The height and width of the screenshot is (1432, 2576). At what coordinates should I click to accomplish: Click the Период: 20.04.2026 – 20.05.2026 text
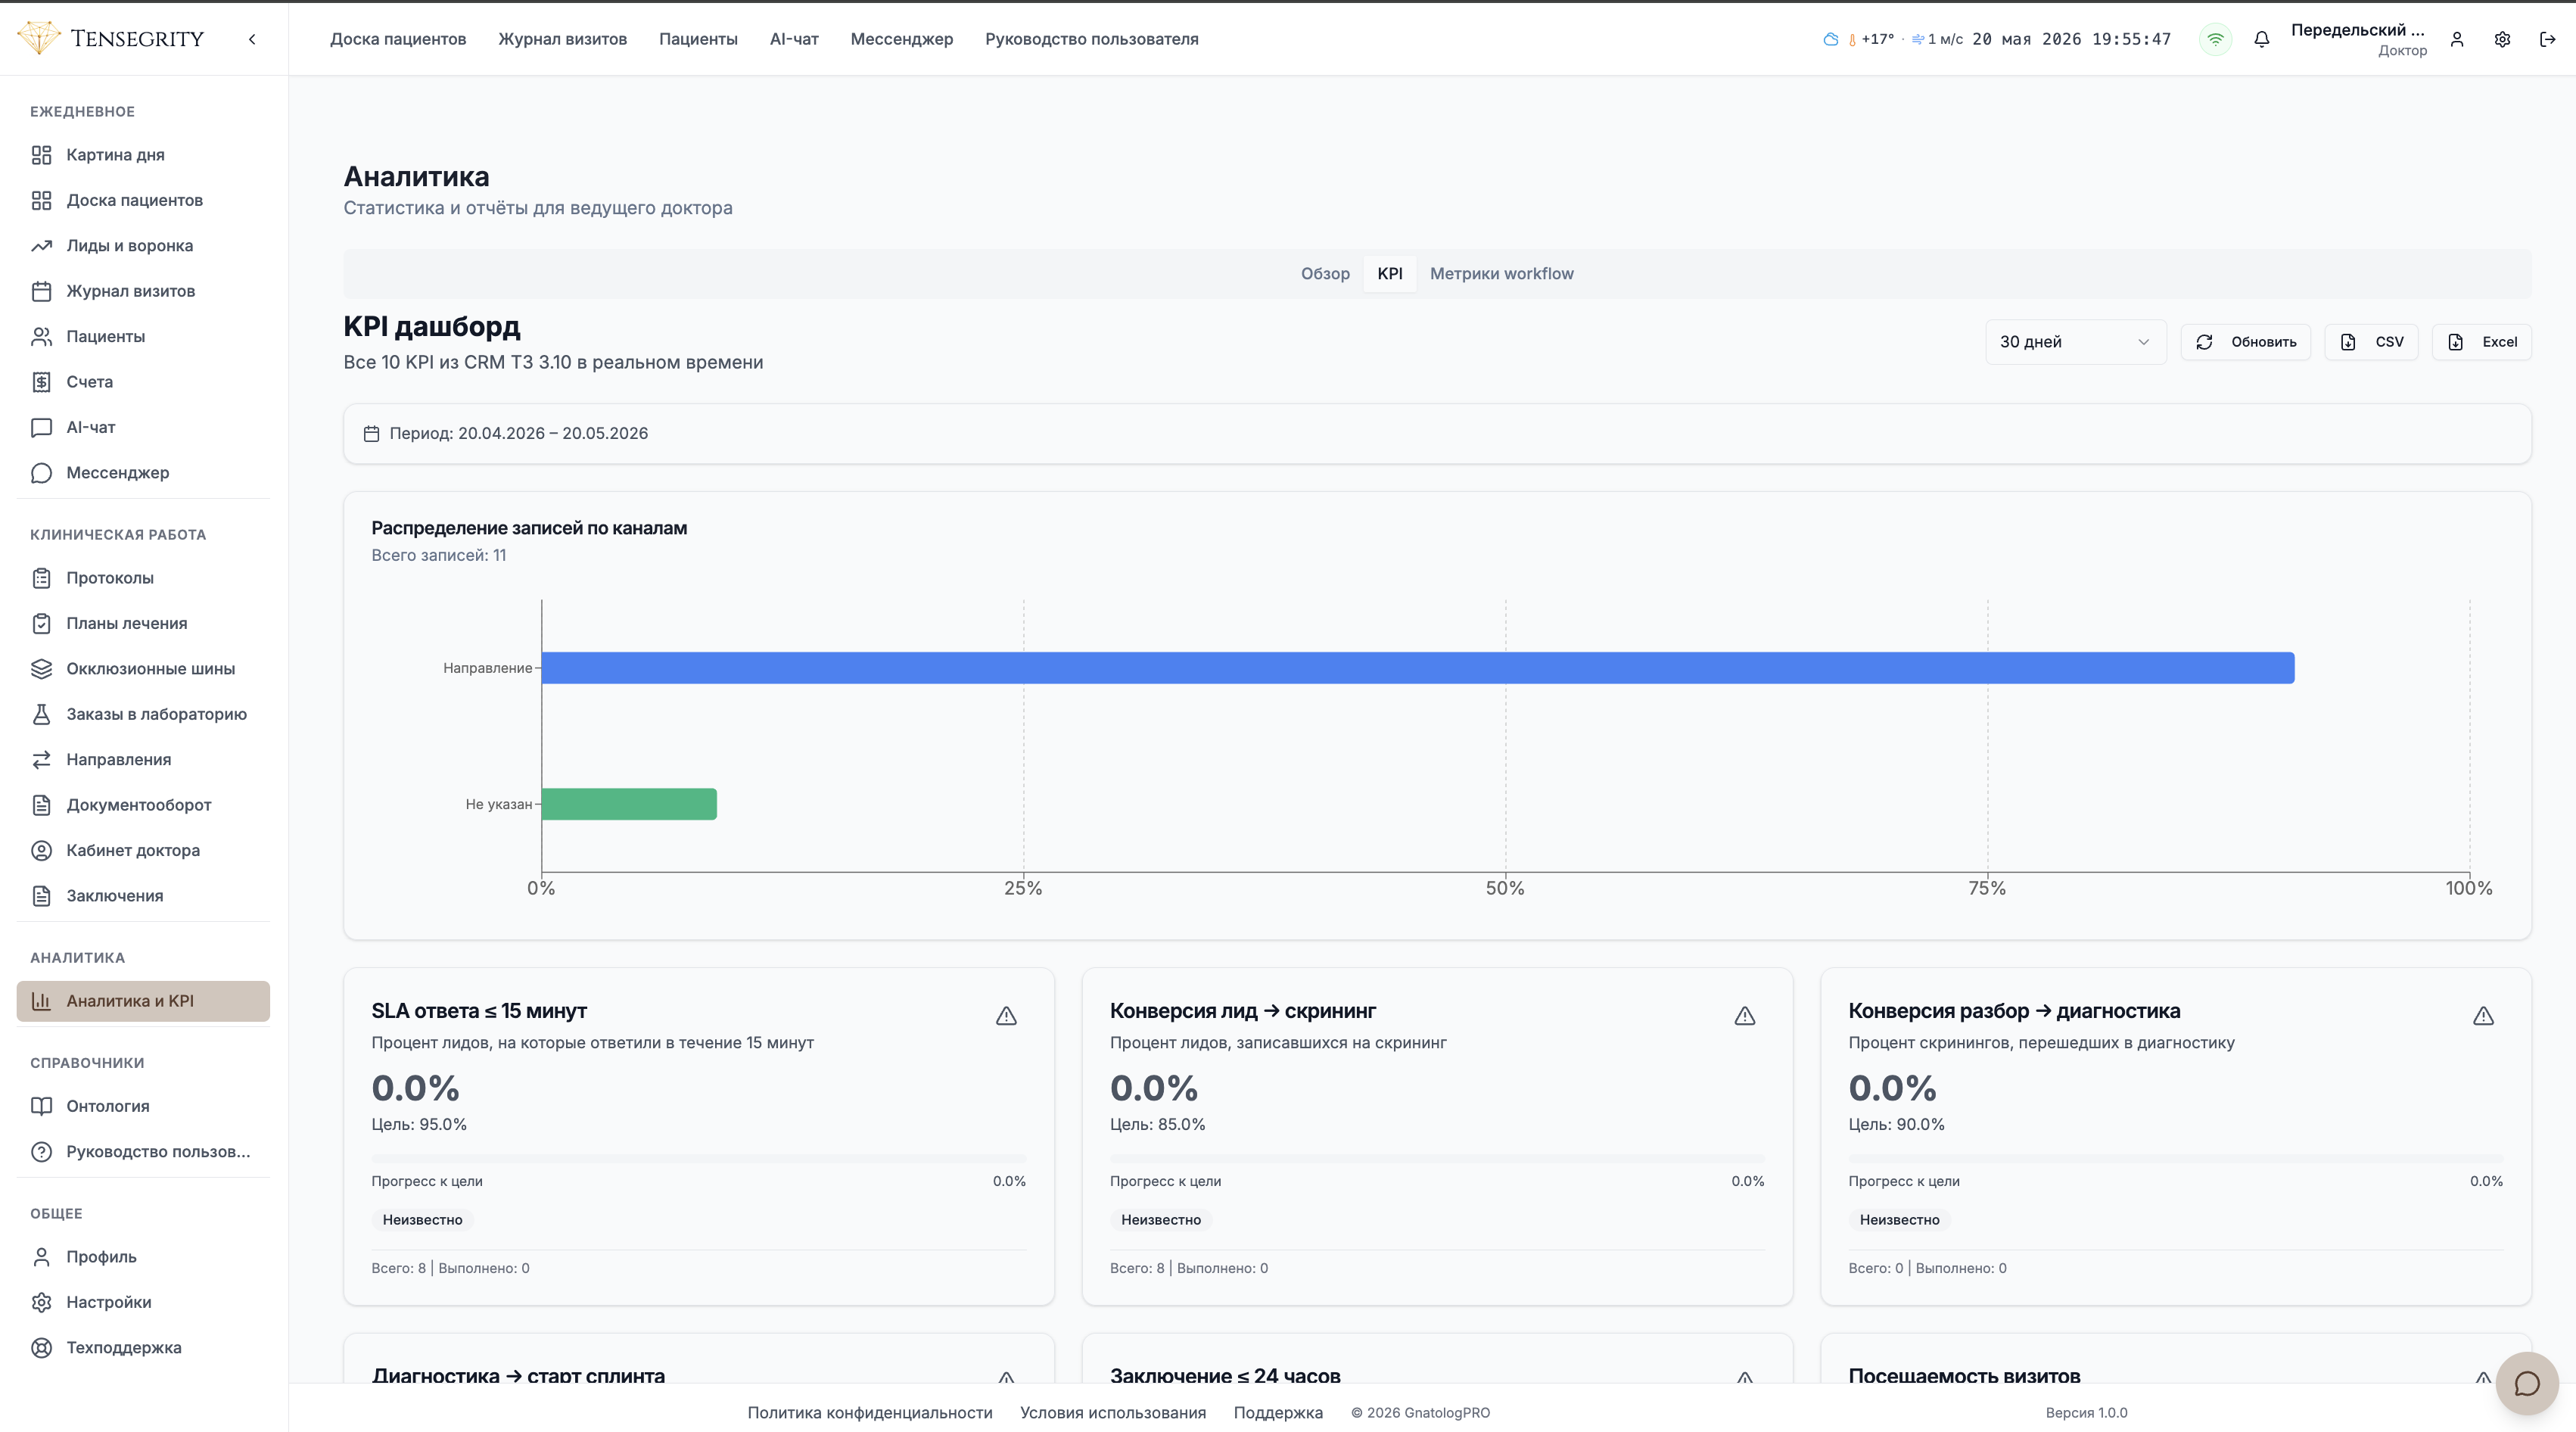(519, 434)
